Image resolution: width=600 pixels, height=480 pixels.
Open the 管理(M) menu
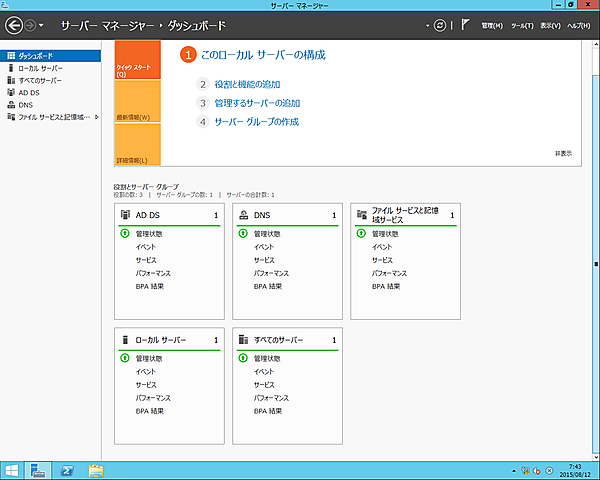pyautogui.click(x=492, y=26)
